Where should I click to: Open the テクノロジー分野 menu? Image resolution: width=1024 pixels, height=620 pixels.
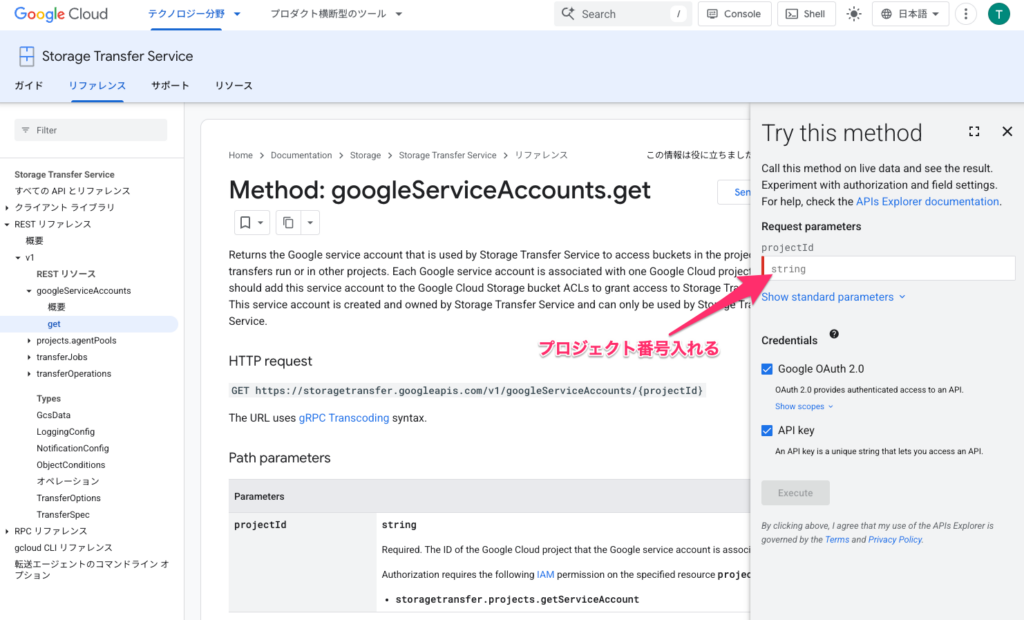click(194, 14)
